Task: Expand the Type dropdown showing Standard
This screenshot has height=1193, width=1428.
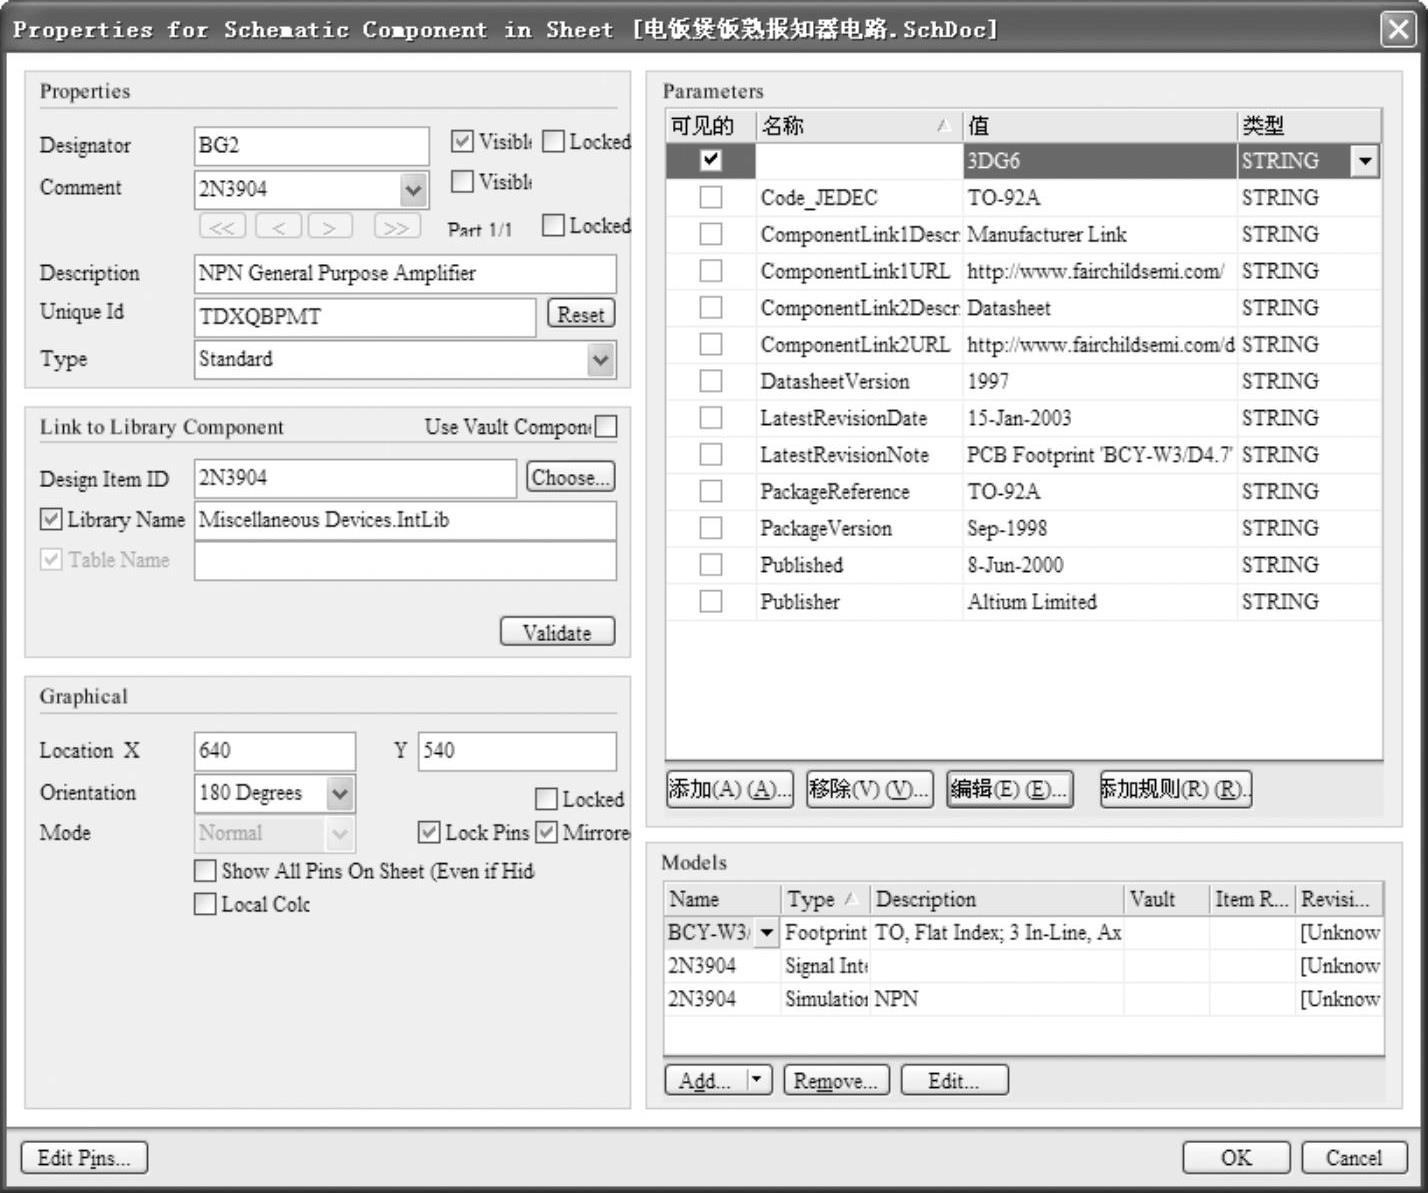Action: coord(600,359)
